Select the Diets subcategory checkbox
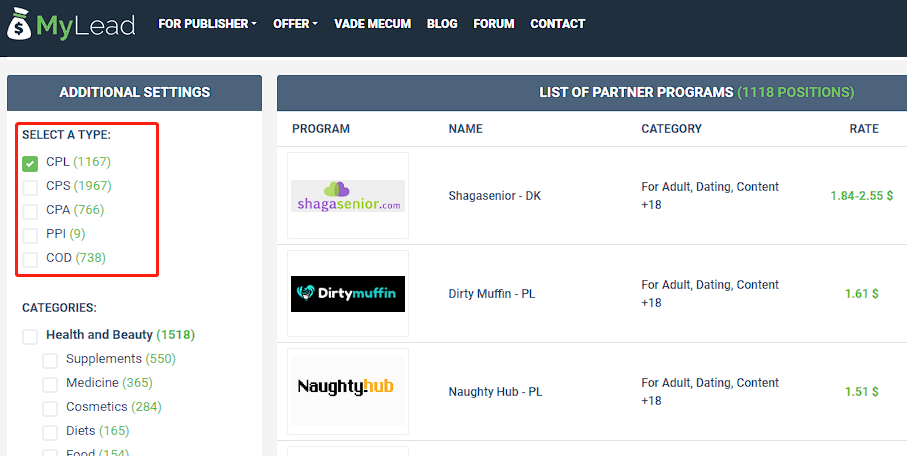The image size is (907, 456). 50,432
